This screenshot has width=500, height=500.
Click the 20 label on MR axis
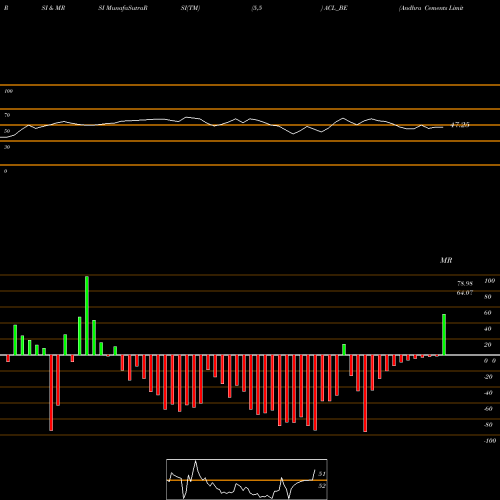click(x=488, y=345)
